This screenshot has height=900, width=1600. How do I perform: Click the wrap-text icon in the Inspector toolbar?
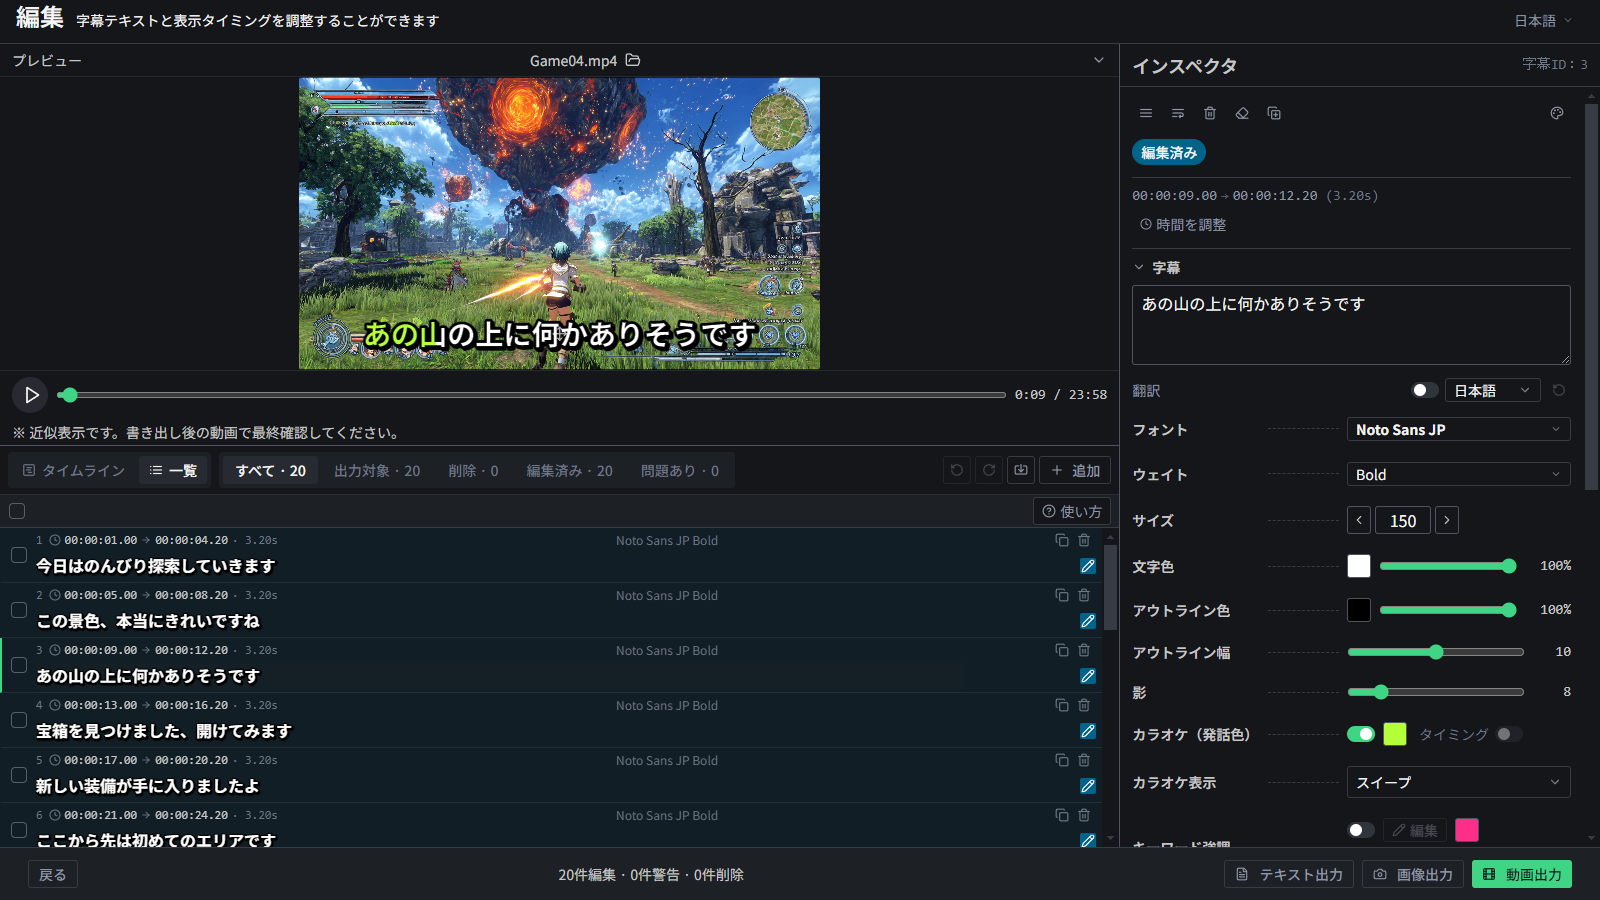tap(1178, 113)
